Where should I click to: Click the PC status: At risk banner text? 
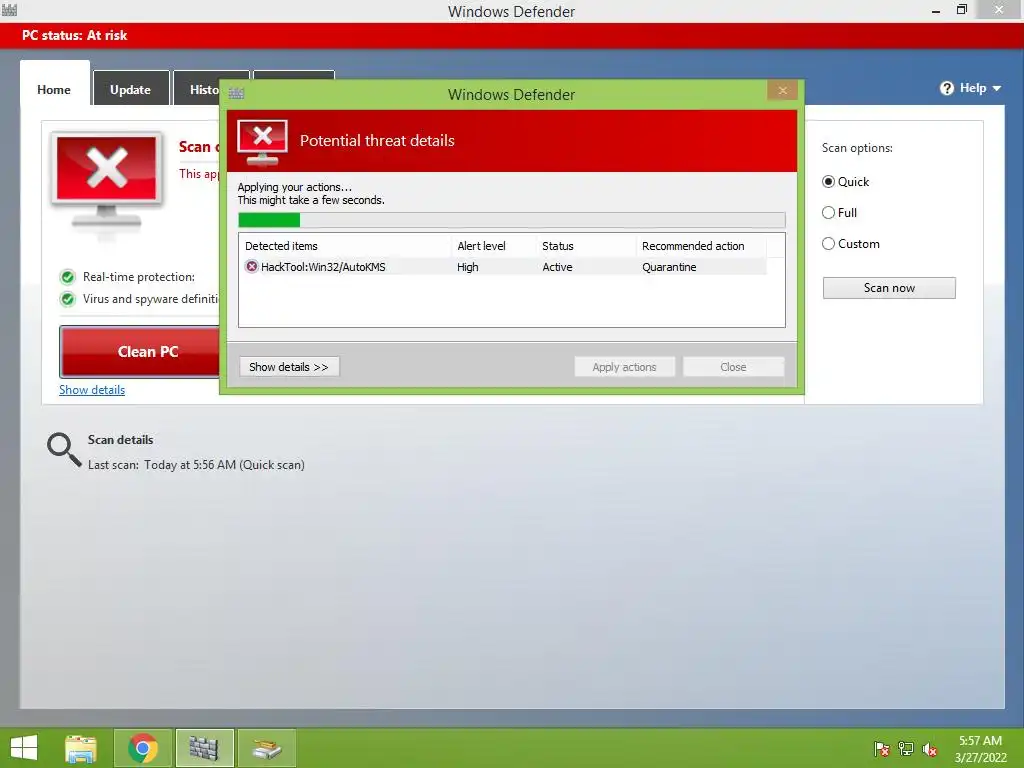[74, 35]
